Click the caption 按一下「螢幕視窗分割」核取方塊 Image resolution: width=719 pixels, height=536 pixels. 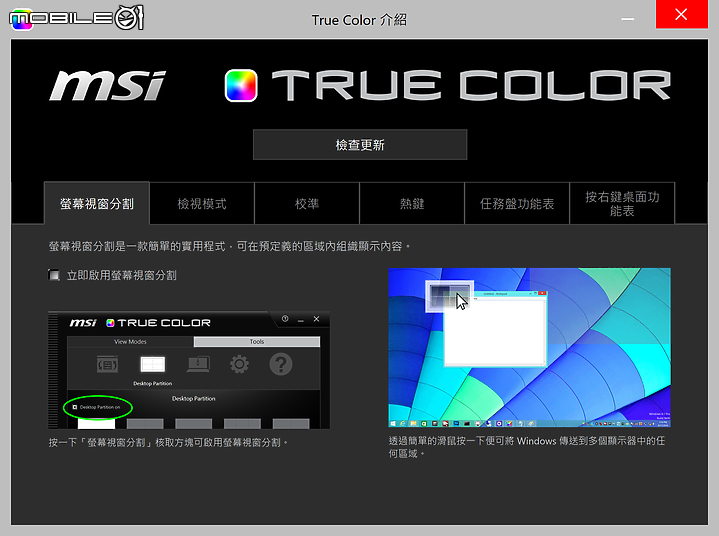point(169,442)
